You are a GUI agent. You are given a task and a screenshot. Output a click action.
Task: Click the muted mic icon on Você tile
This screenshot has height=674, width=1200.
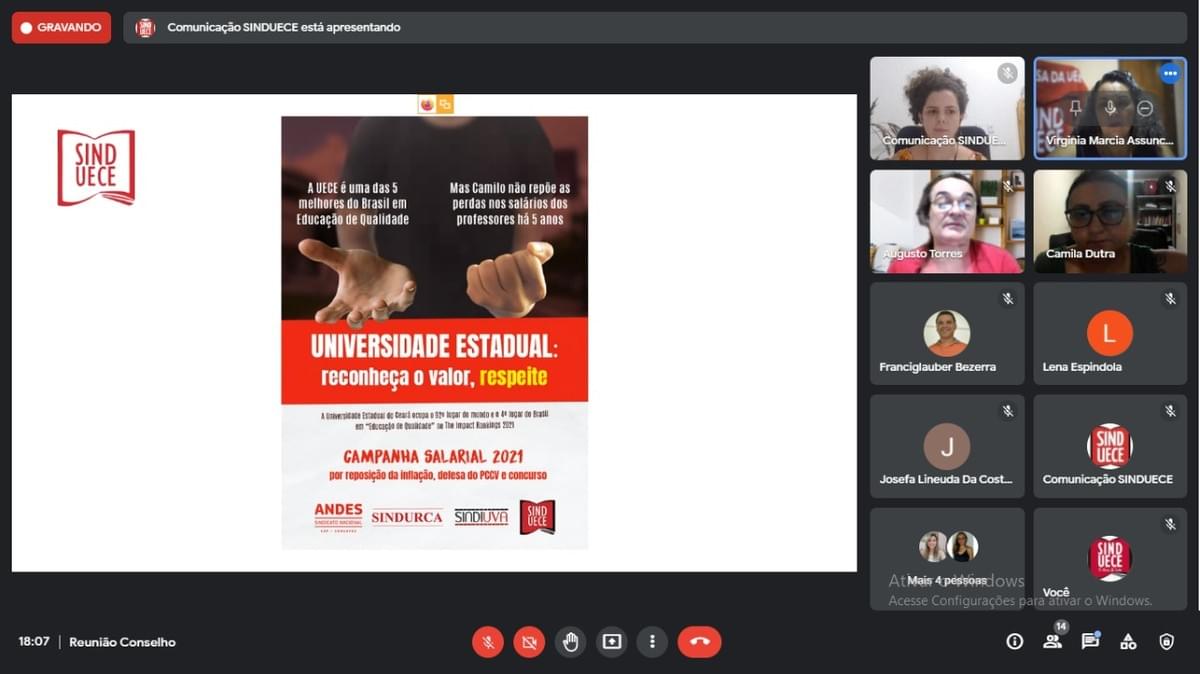coord(1170,524)
